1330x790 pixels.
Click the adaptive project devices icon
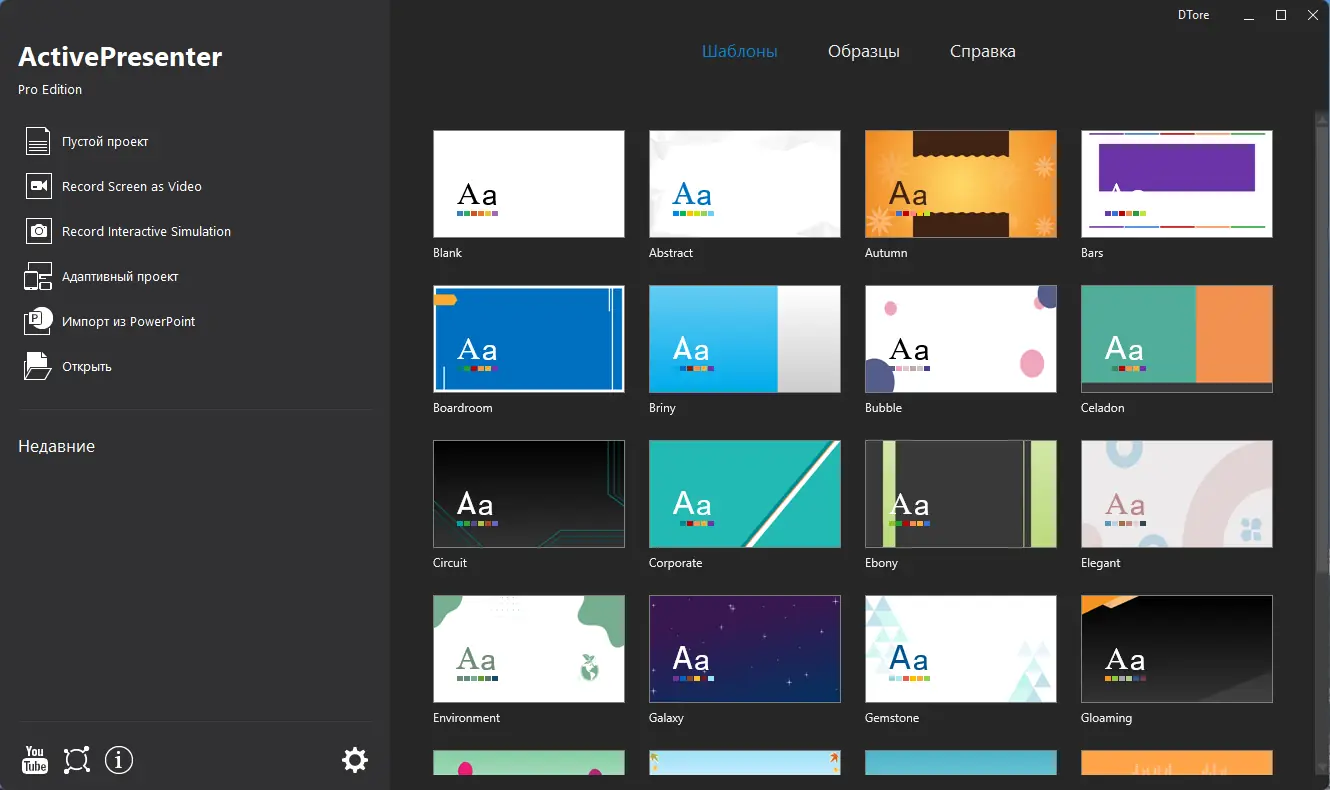[x=38, y=276]
